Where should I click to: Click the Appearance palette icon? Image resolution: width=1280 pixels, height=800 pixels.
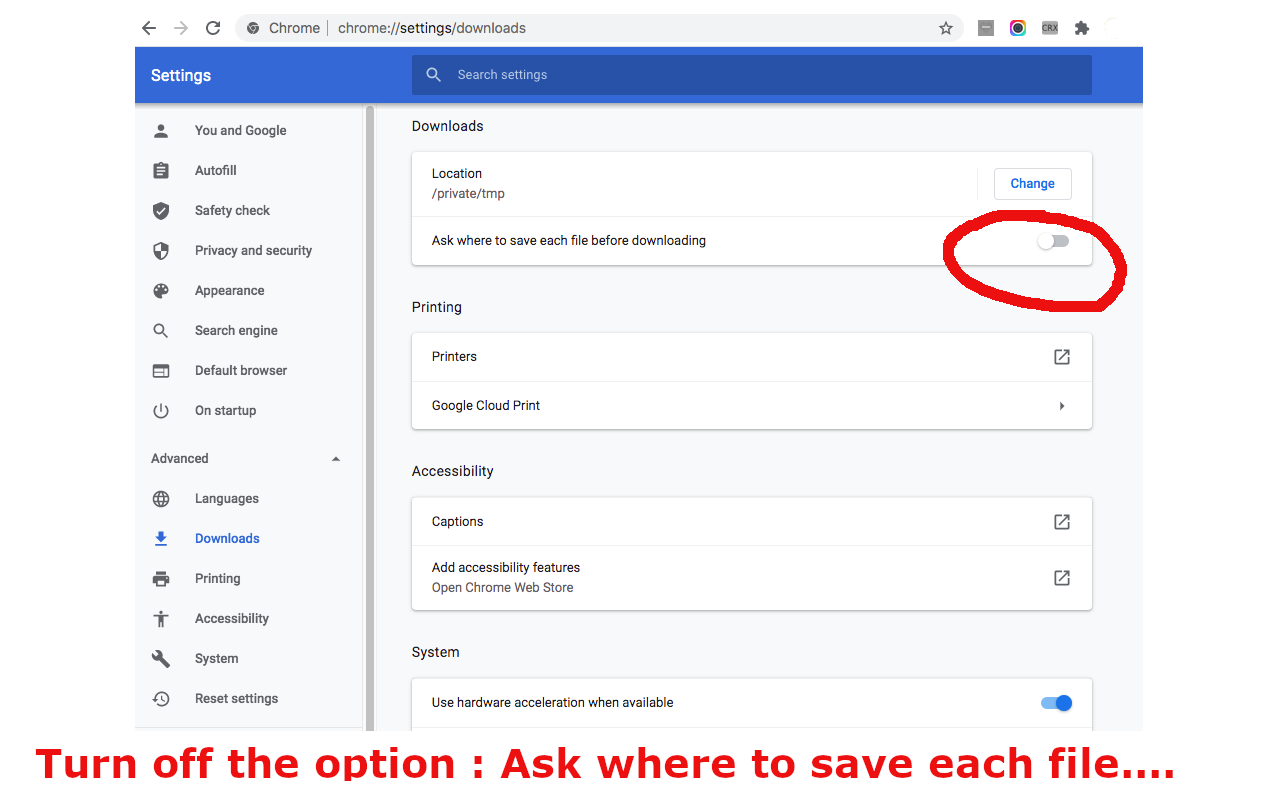pyautogui.click(x=161, y=290)
